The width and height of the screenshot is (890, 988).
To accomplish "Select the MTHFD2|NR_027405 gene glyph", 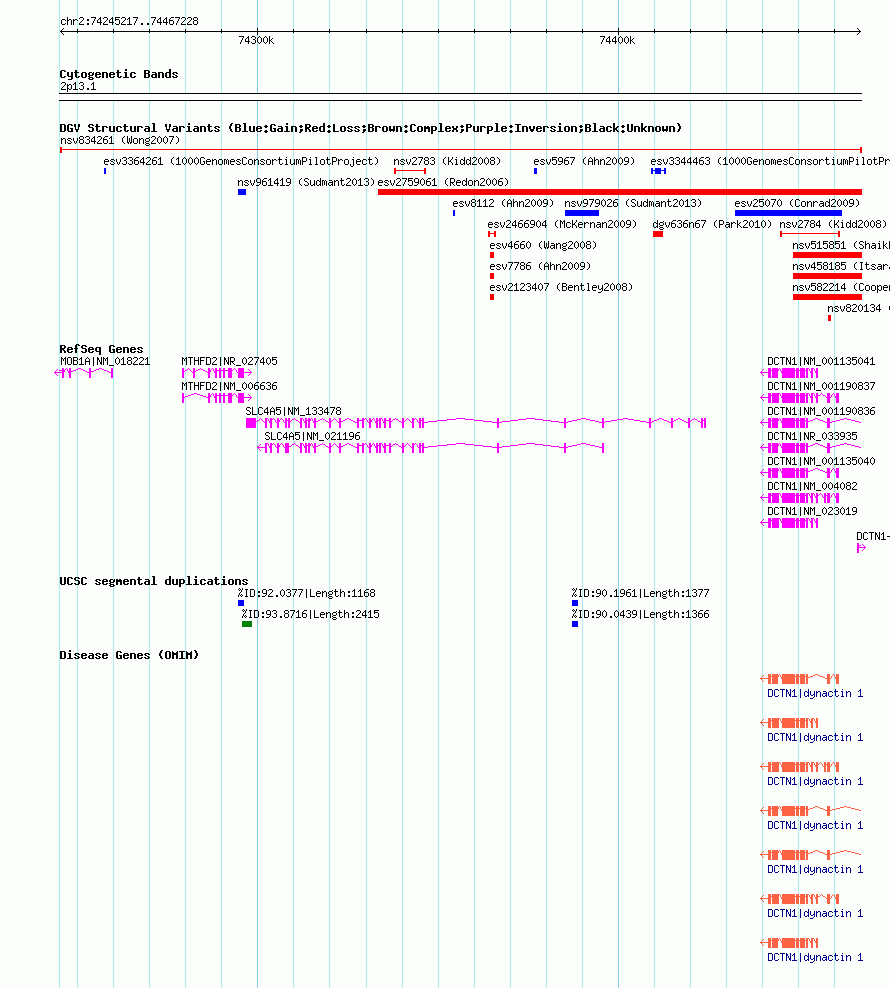I will pyautogui.click(x=217, y=373).
